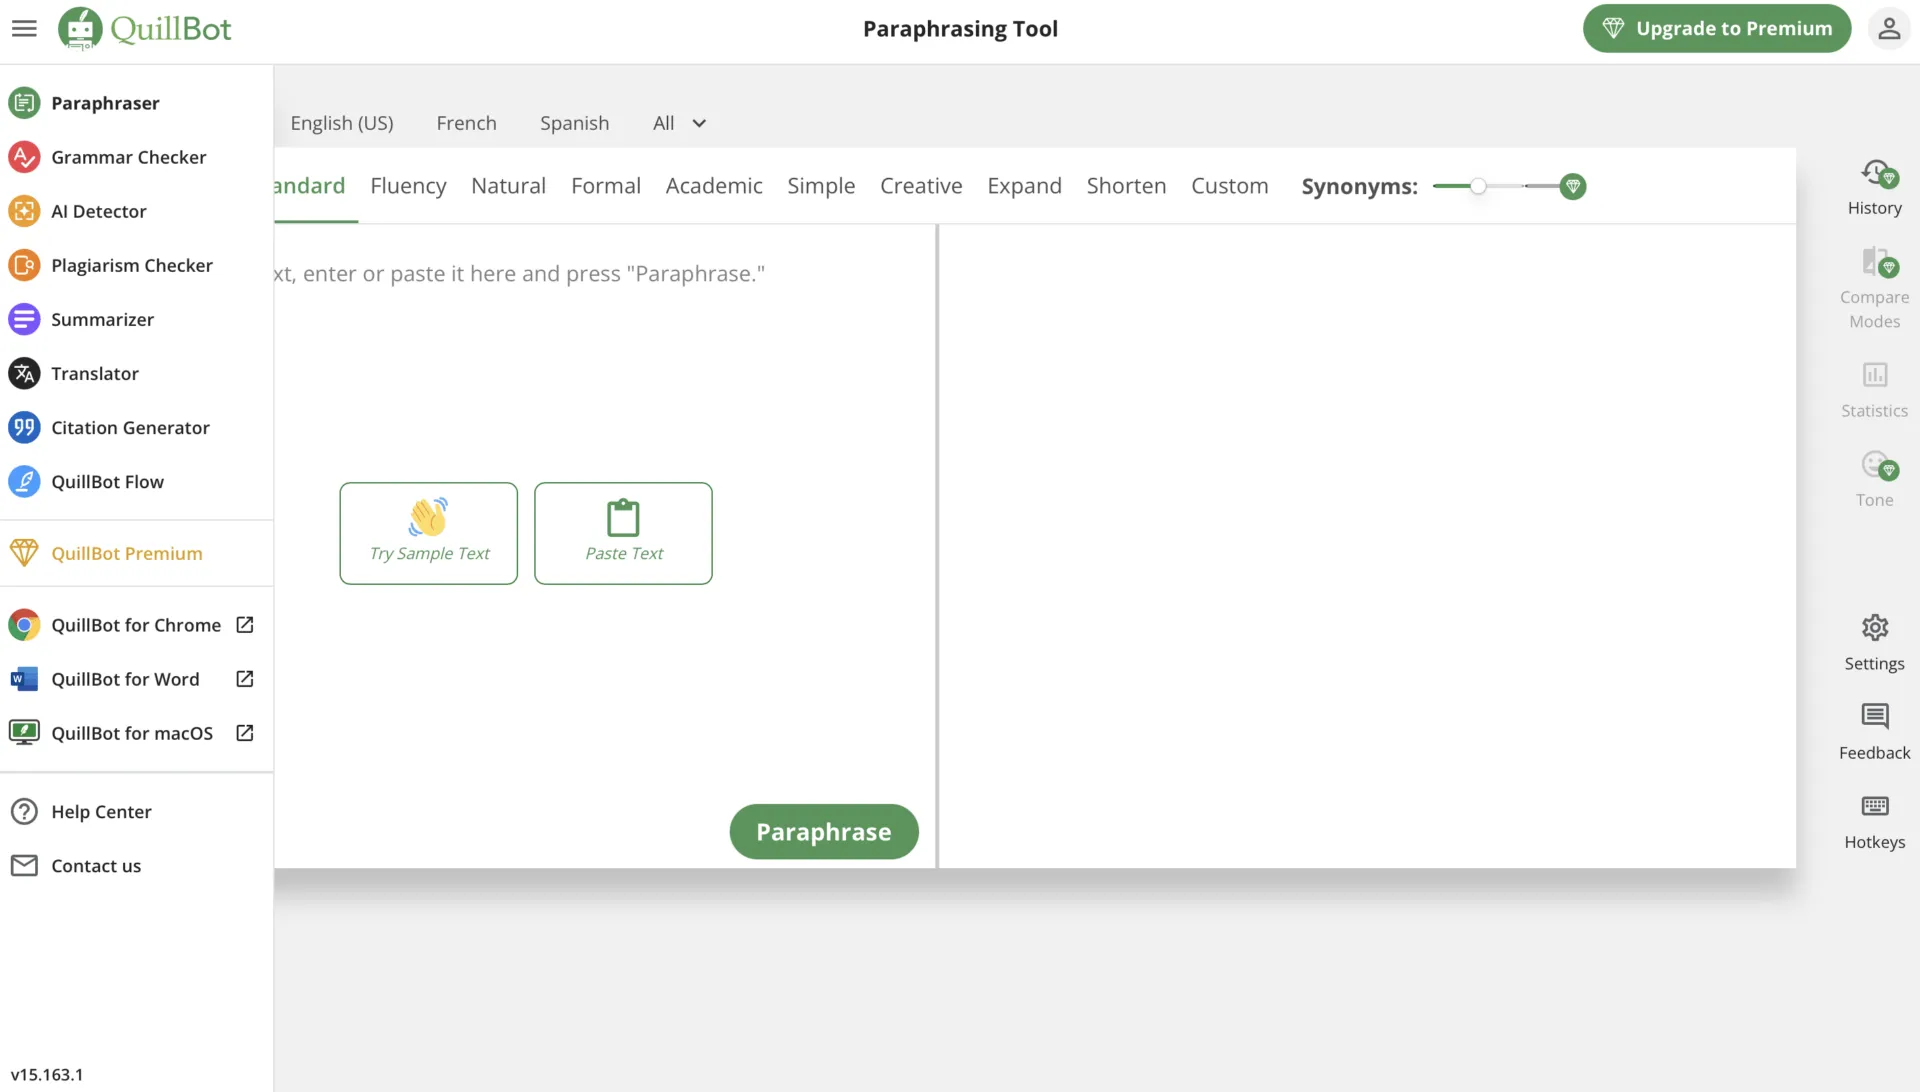This screenshot has width=1920, height=1092.
Task: Click the monitor icon for QuillBot for macOS
Action: coord(24,733)
